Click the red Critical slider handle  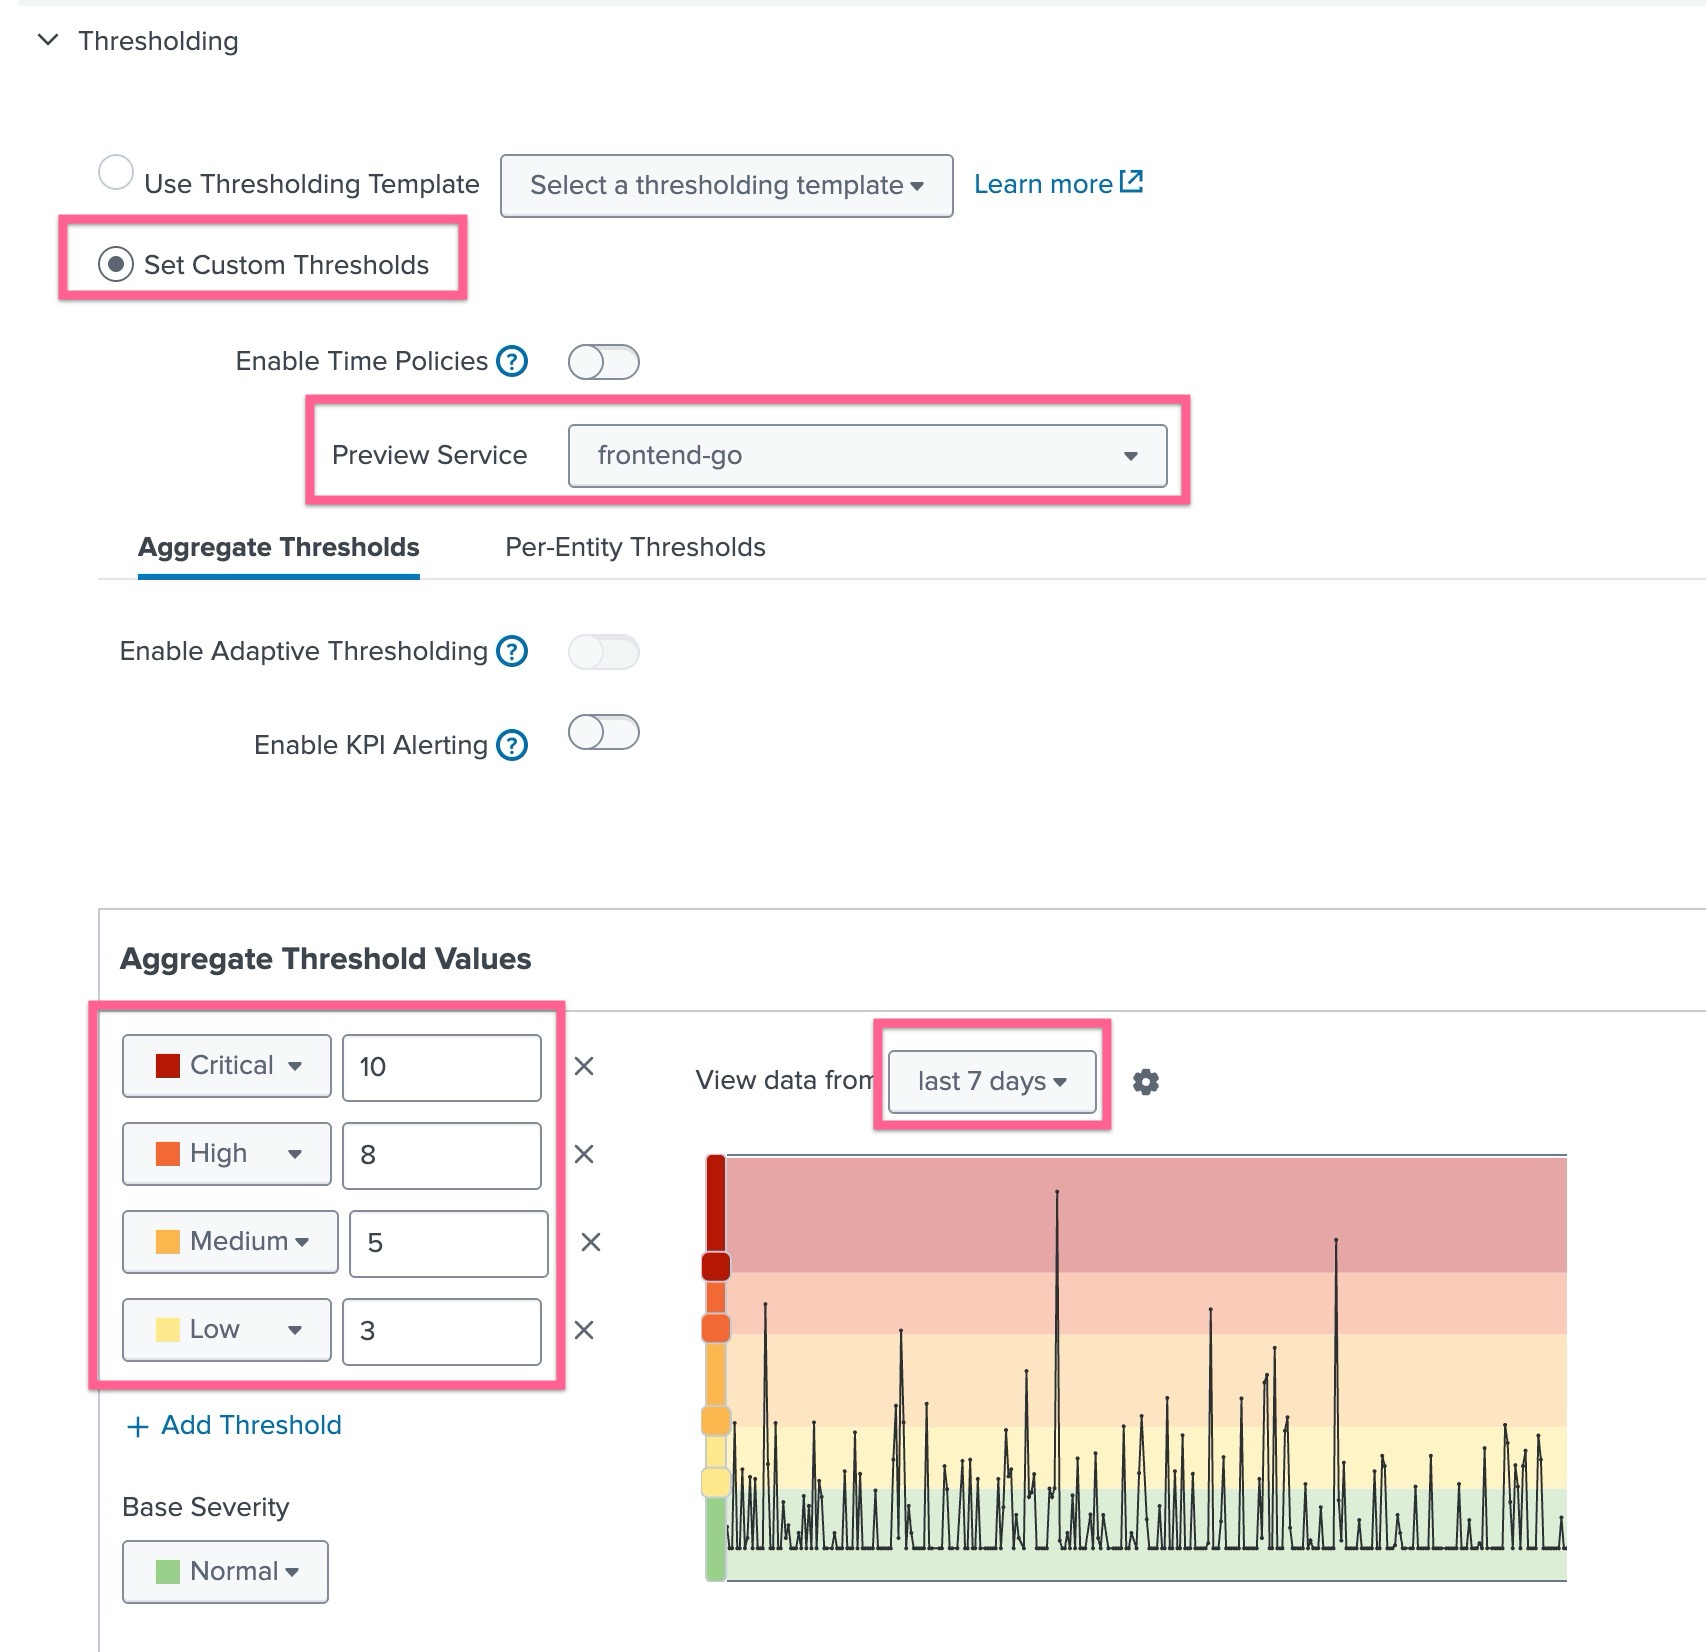[x=716, y=1266]
